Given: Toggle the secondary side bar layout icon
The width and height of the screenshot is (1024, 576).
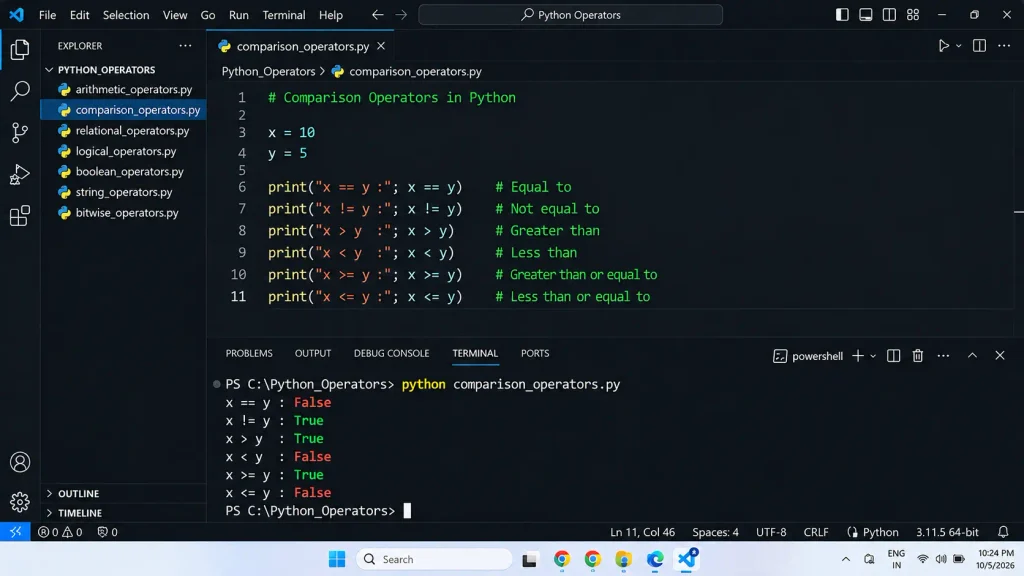Looking at the screenshot, I should [889, 14].
